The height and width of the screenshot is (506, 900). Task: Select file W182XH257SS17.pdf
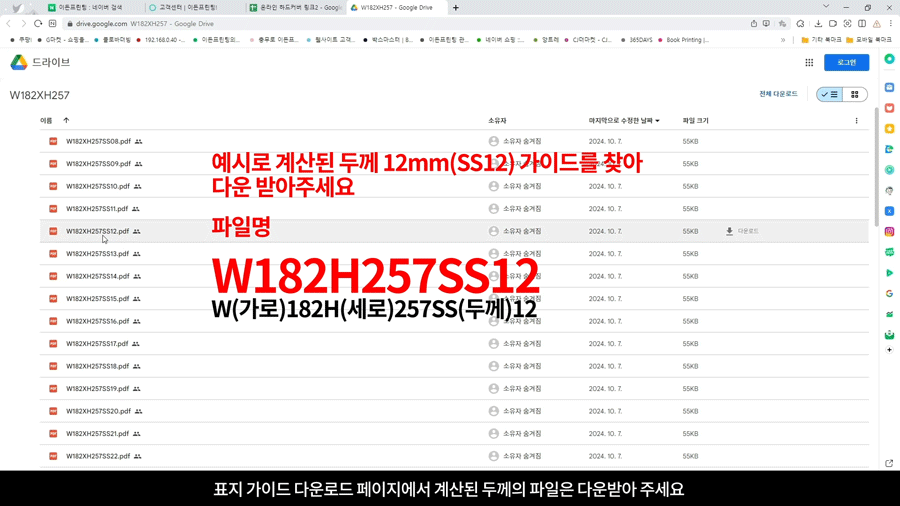click(97, 344)
